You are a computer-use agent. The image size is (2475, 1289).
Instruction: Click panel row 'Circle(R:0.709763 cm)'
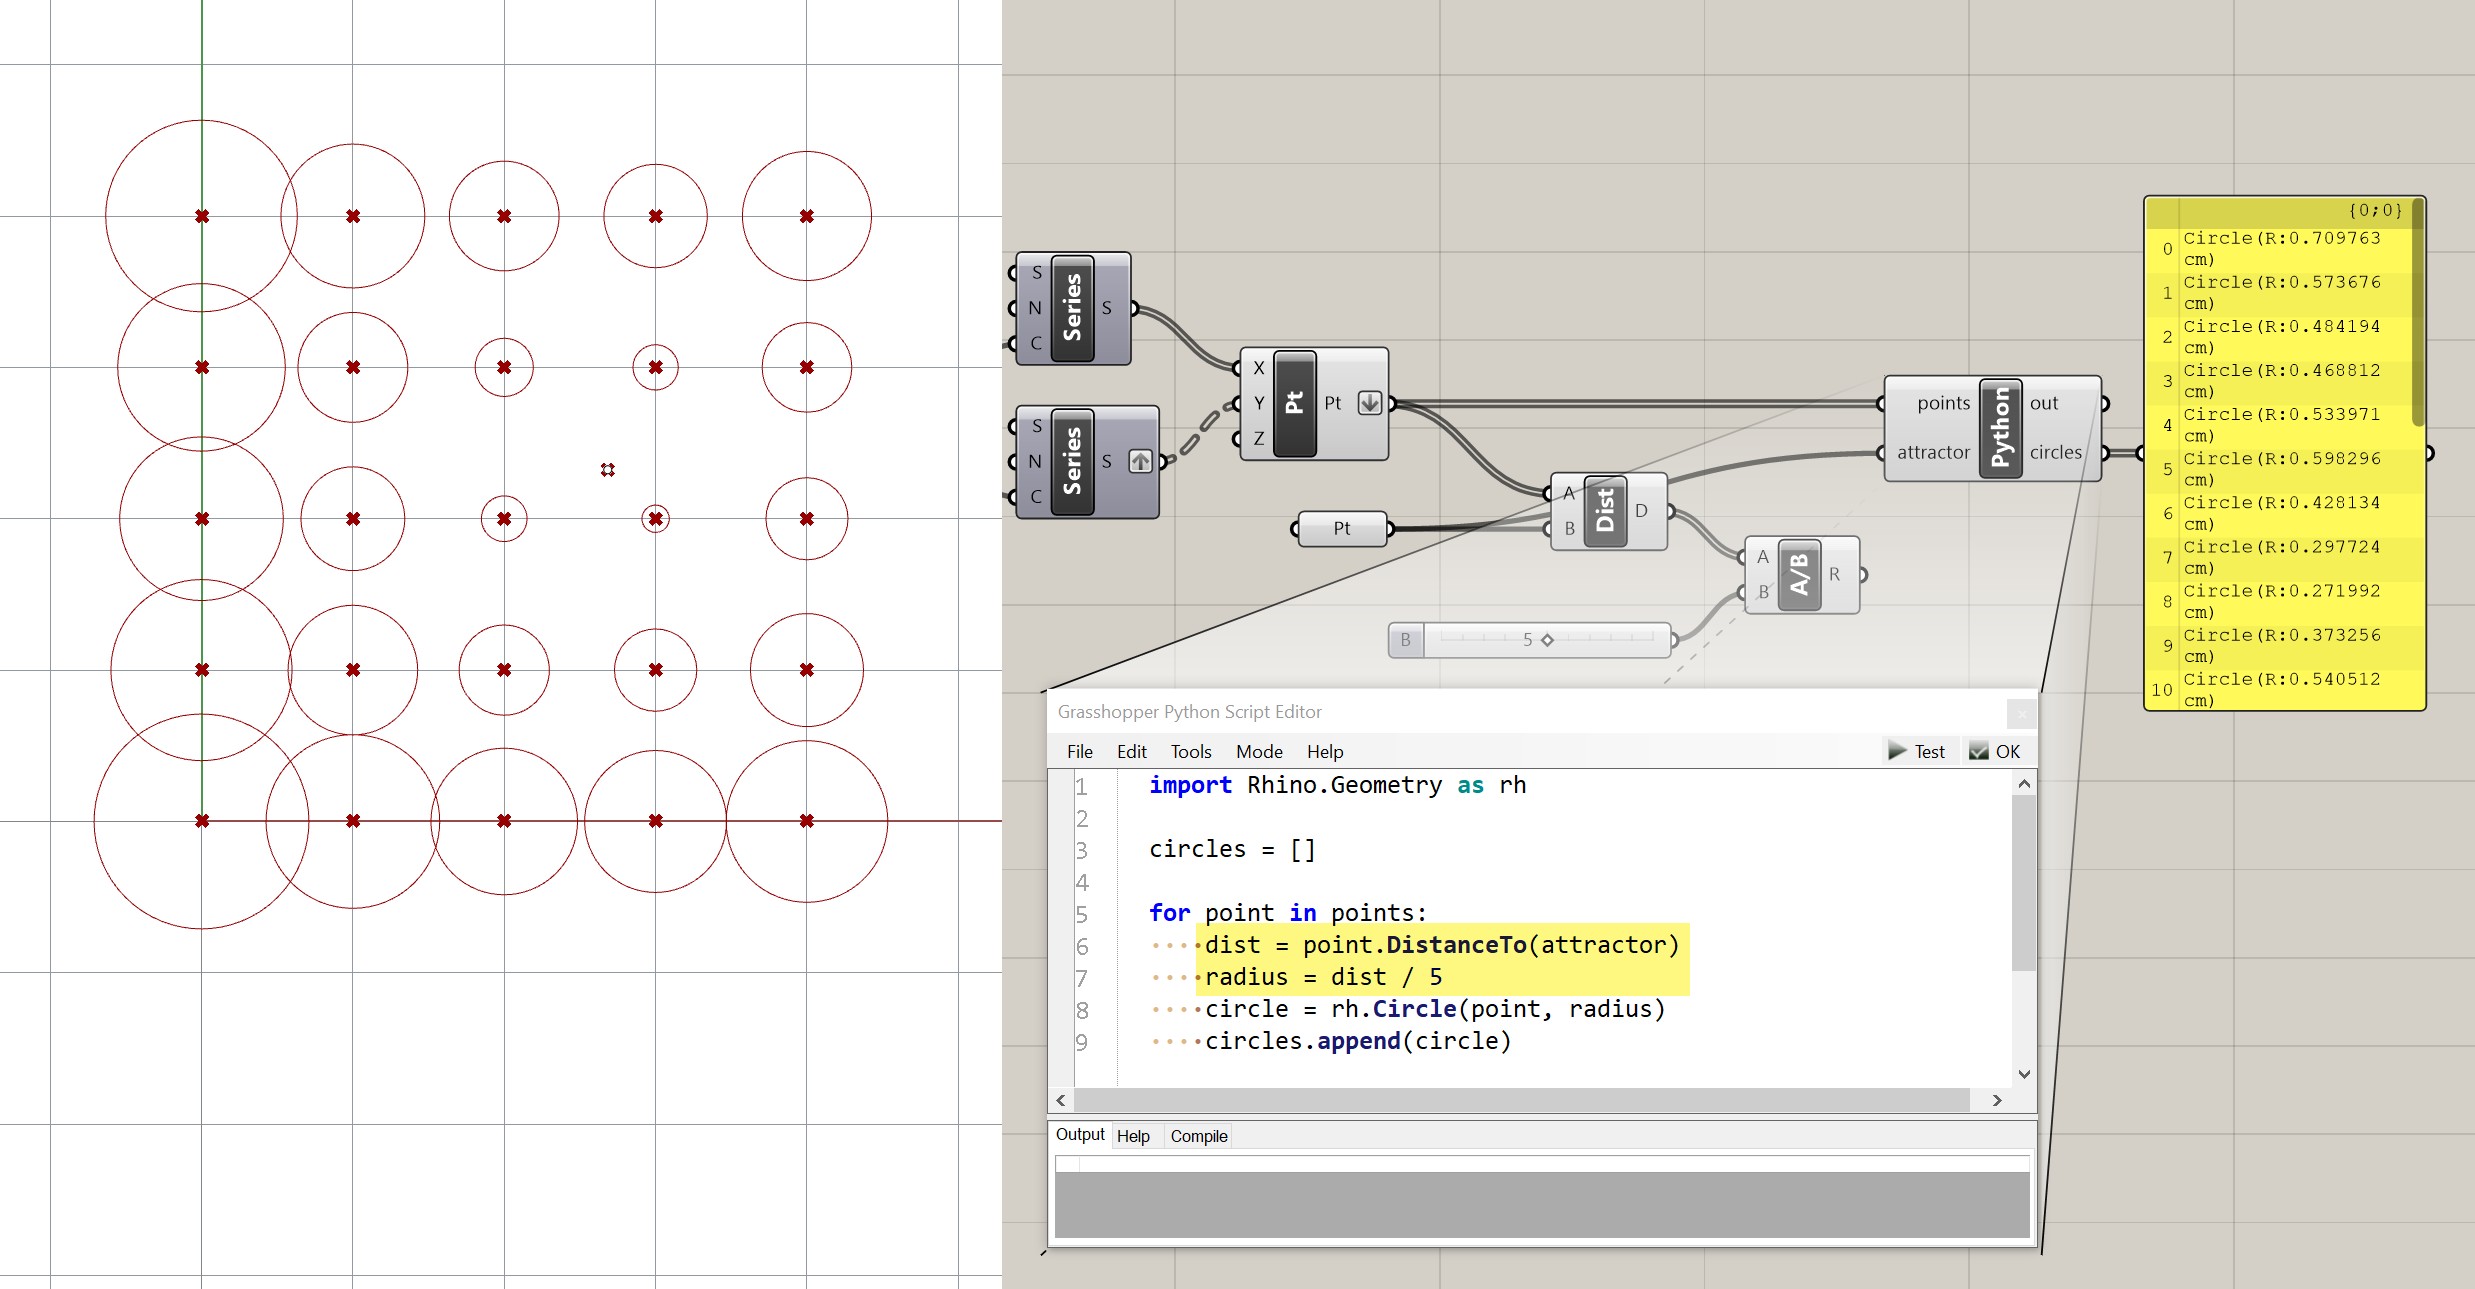(2284, 248)
